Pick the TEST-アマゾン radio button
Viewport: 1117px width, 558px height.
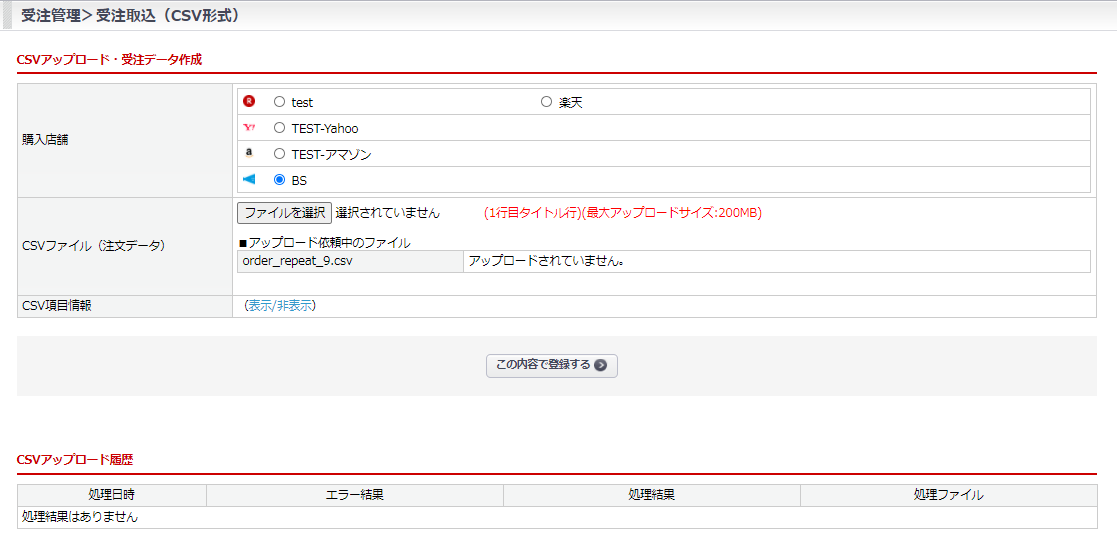point(279,154)
